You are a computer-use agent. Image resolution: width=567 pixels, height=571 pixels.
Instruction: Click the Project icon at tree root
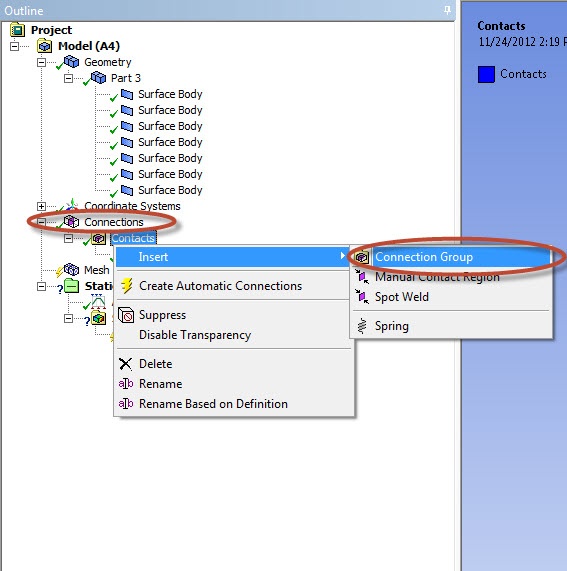pyautogui.click(x=17, y=30)
